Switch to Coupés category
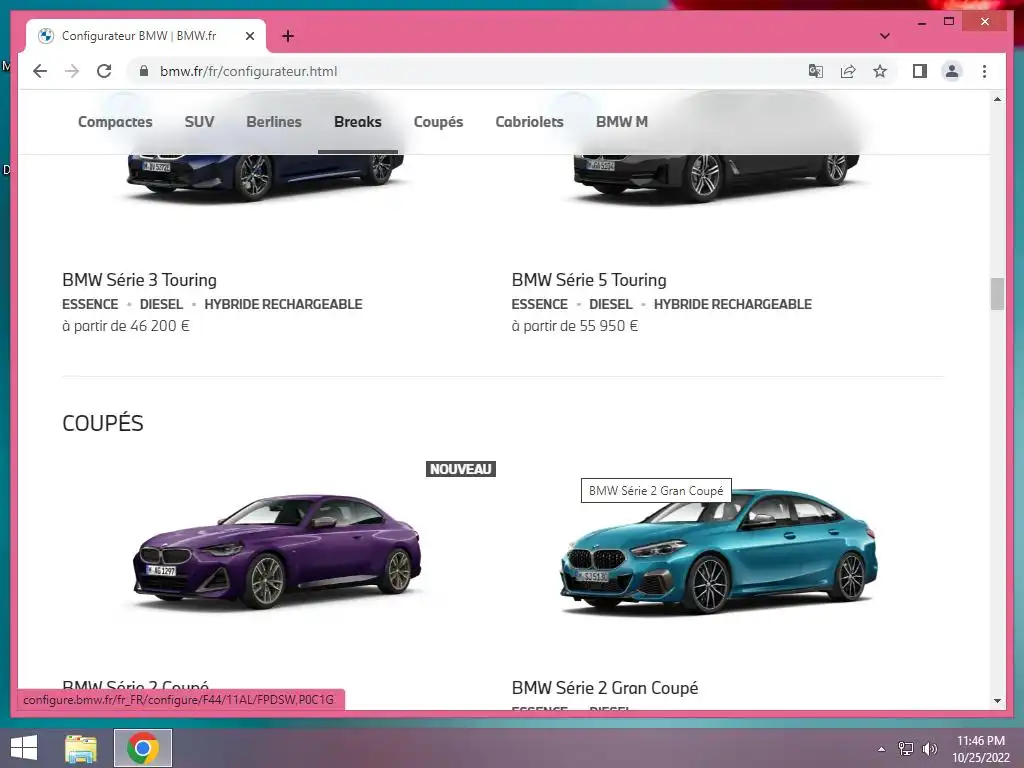The width and height of the screenshot is (1024, 768). click(438, 121)
